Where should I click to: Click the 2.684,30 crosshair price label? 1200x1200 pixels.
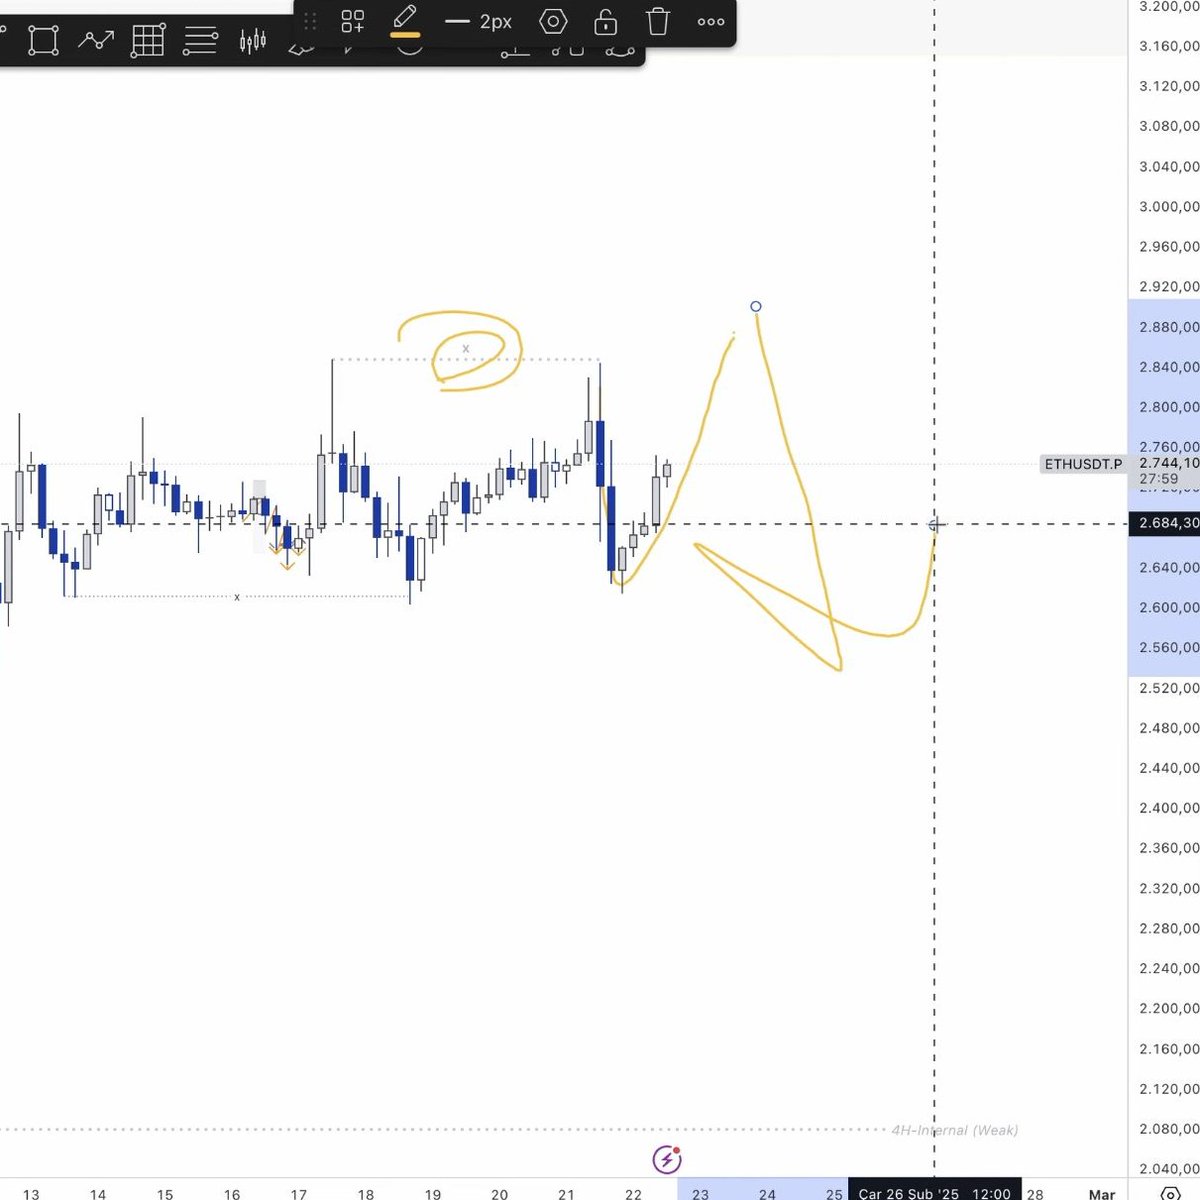click(x=1165, y=523)
